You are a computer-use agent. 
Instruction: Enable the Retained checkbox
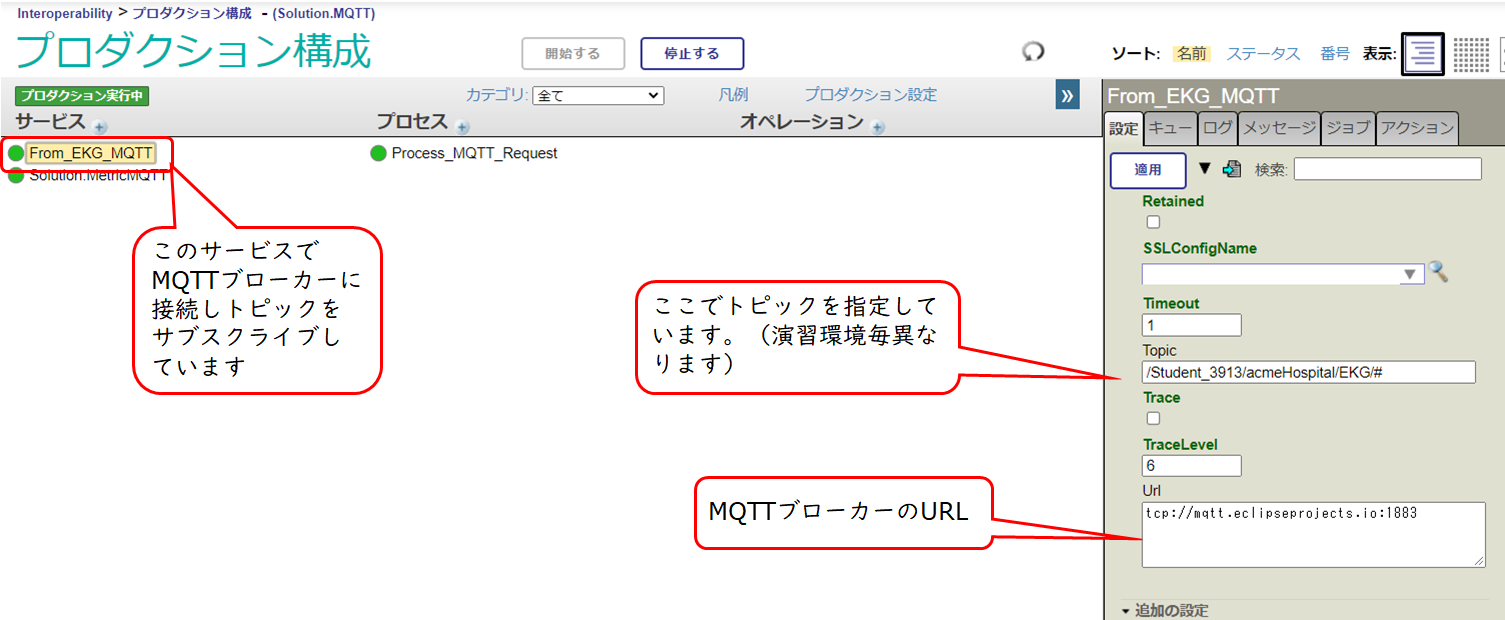[x=1153, y=222]
